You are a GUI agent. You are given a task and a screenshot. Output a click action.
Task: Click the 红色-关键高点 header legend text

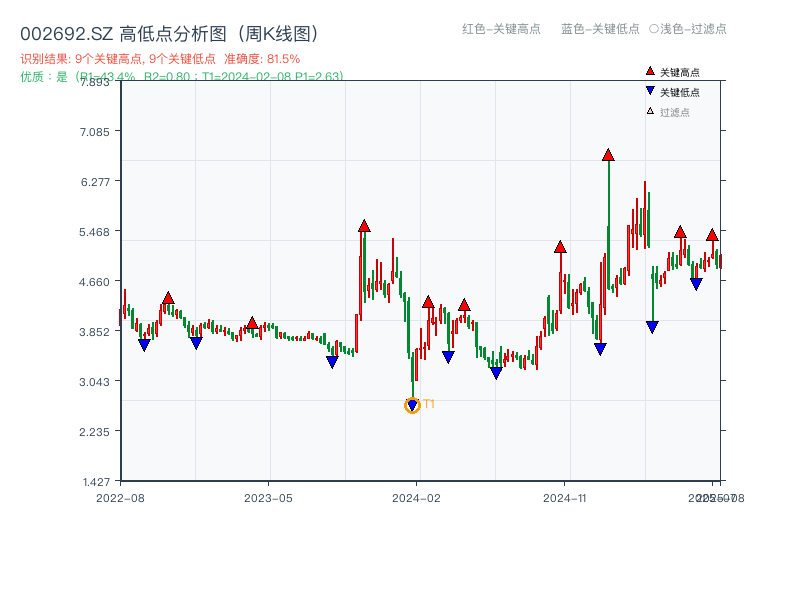pyautogui.click(x=501, y=29)
